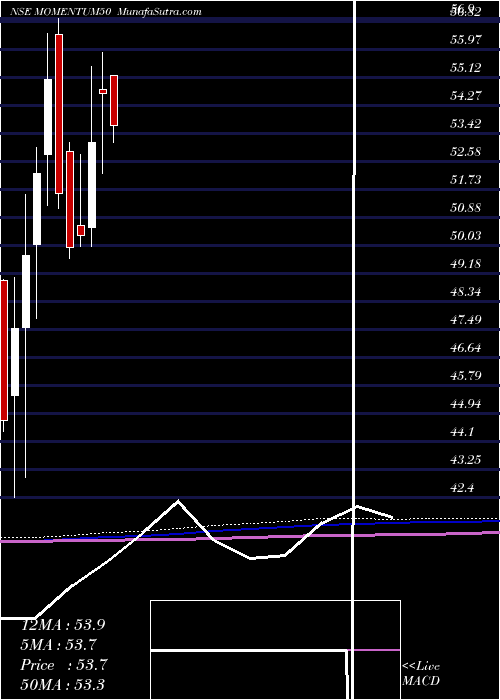The width and height of the screenshot is (500, 700).
Task: Click the 50MA : 53.3 readout
Action: (63, 685)
